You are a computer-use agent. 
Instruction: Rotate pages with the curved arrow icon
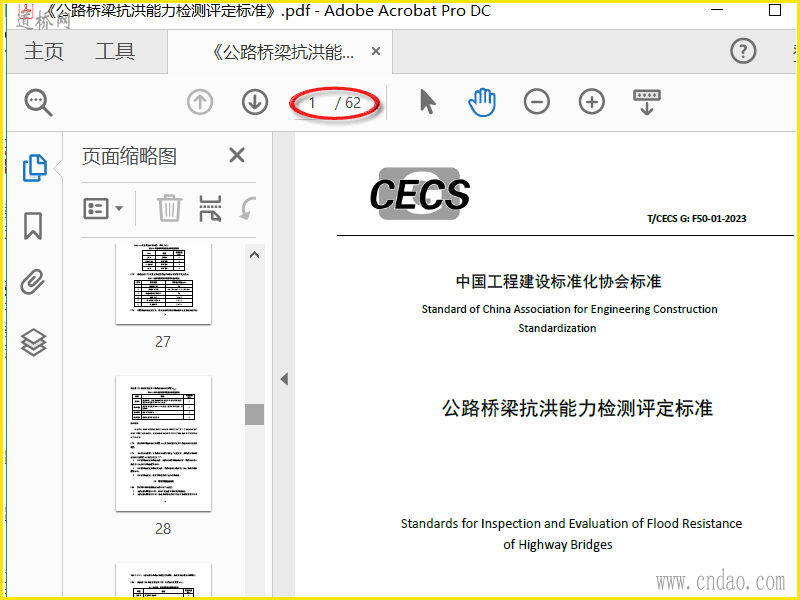247,208
